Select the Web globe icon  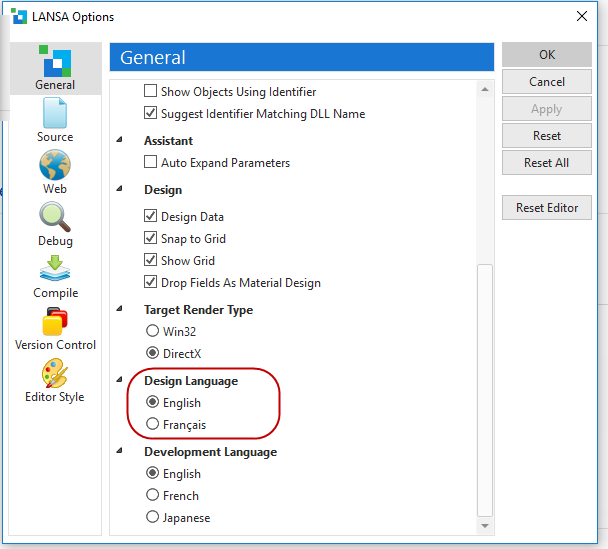[x=55, y=165]
